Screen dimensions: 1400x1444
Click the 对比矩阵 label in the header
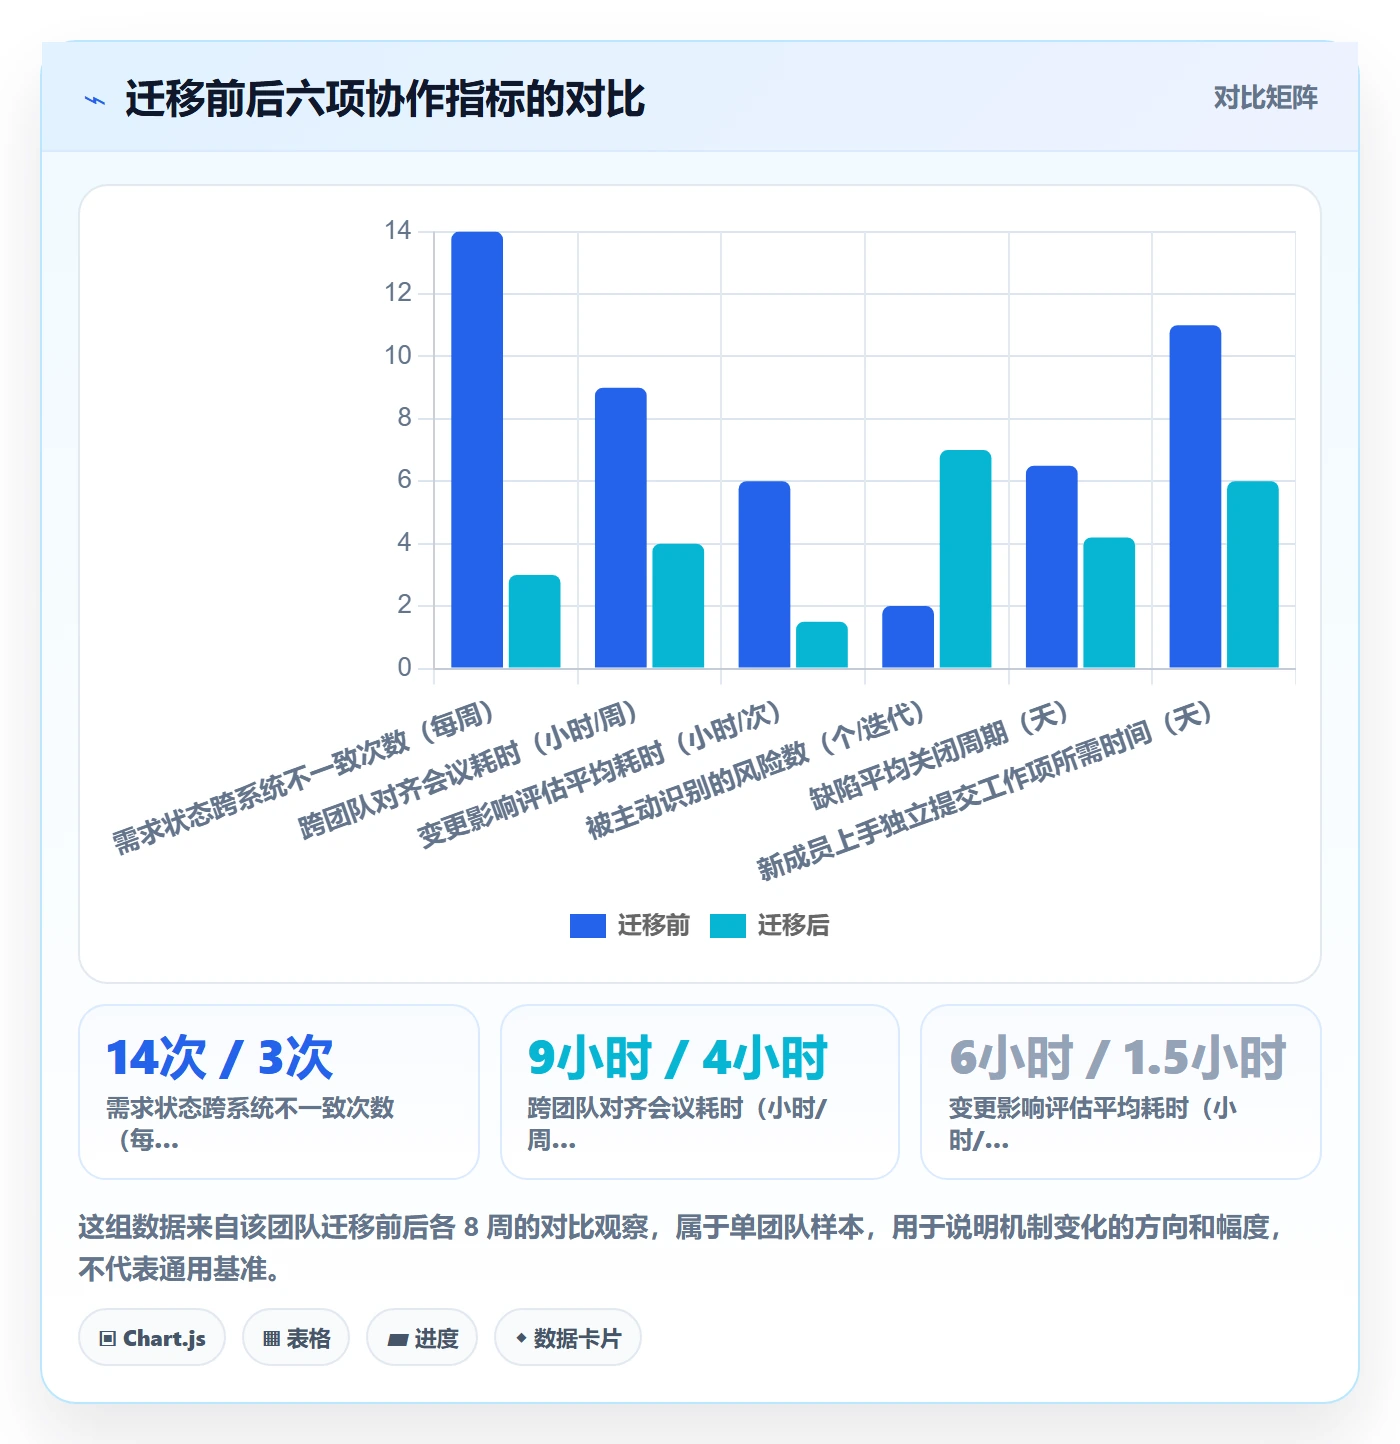point(1265,98)
